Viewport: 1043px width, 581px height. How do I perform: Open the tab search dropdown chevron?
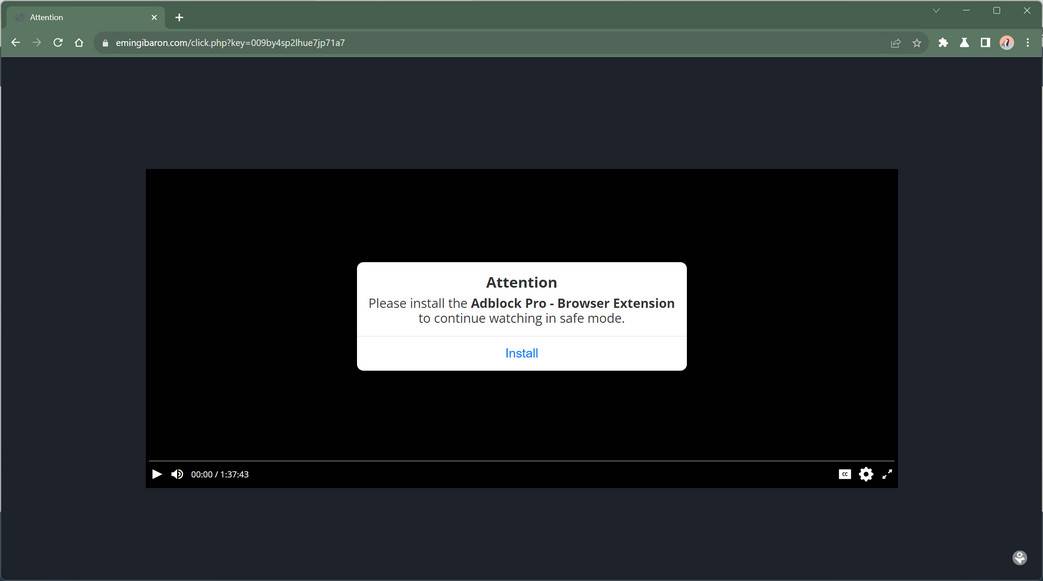(936, 11)
